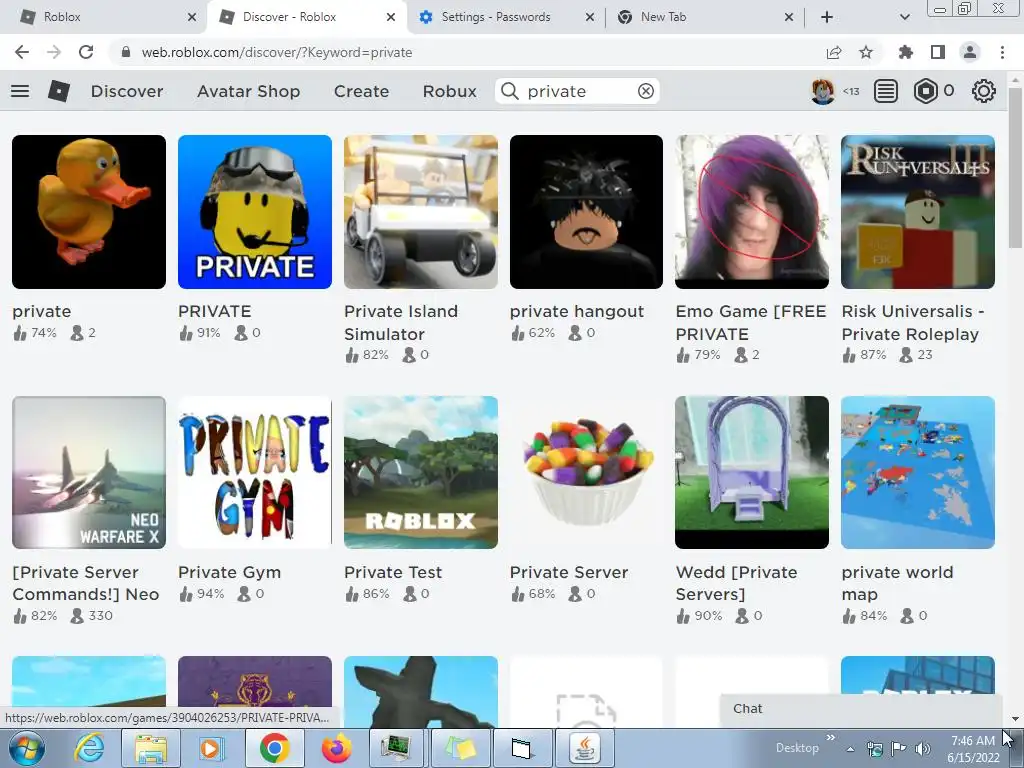The image size is (1024, 768).
Task: Open Risk Universalis Private Roleplay link
Action: pos(912,323)
